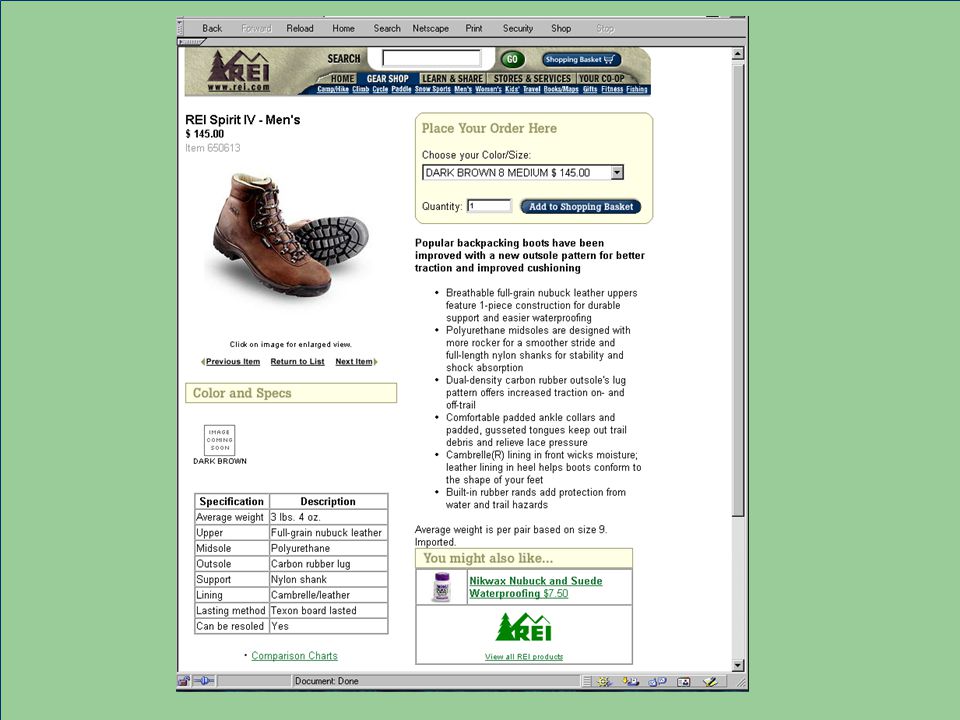The width and height of the screenshot is (960, 720).
Task: Open the Comparison Charts link
Action: click(x=294, y=656)
